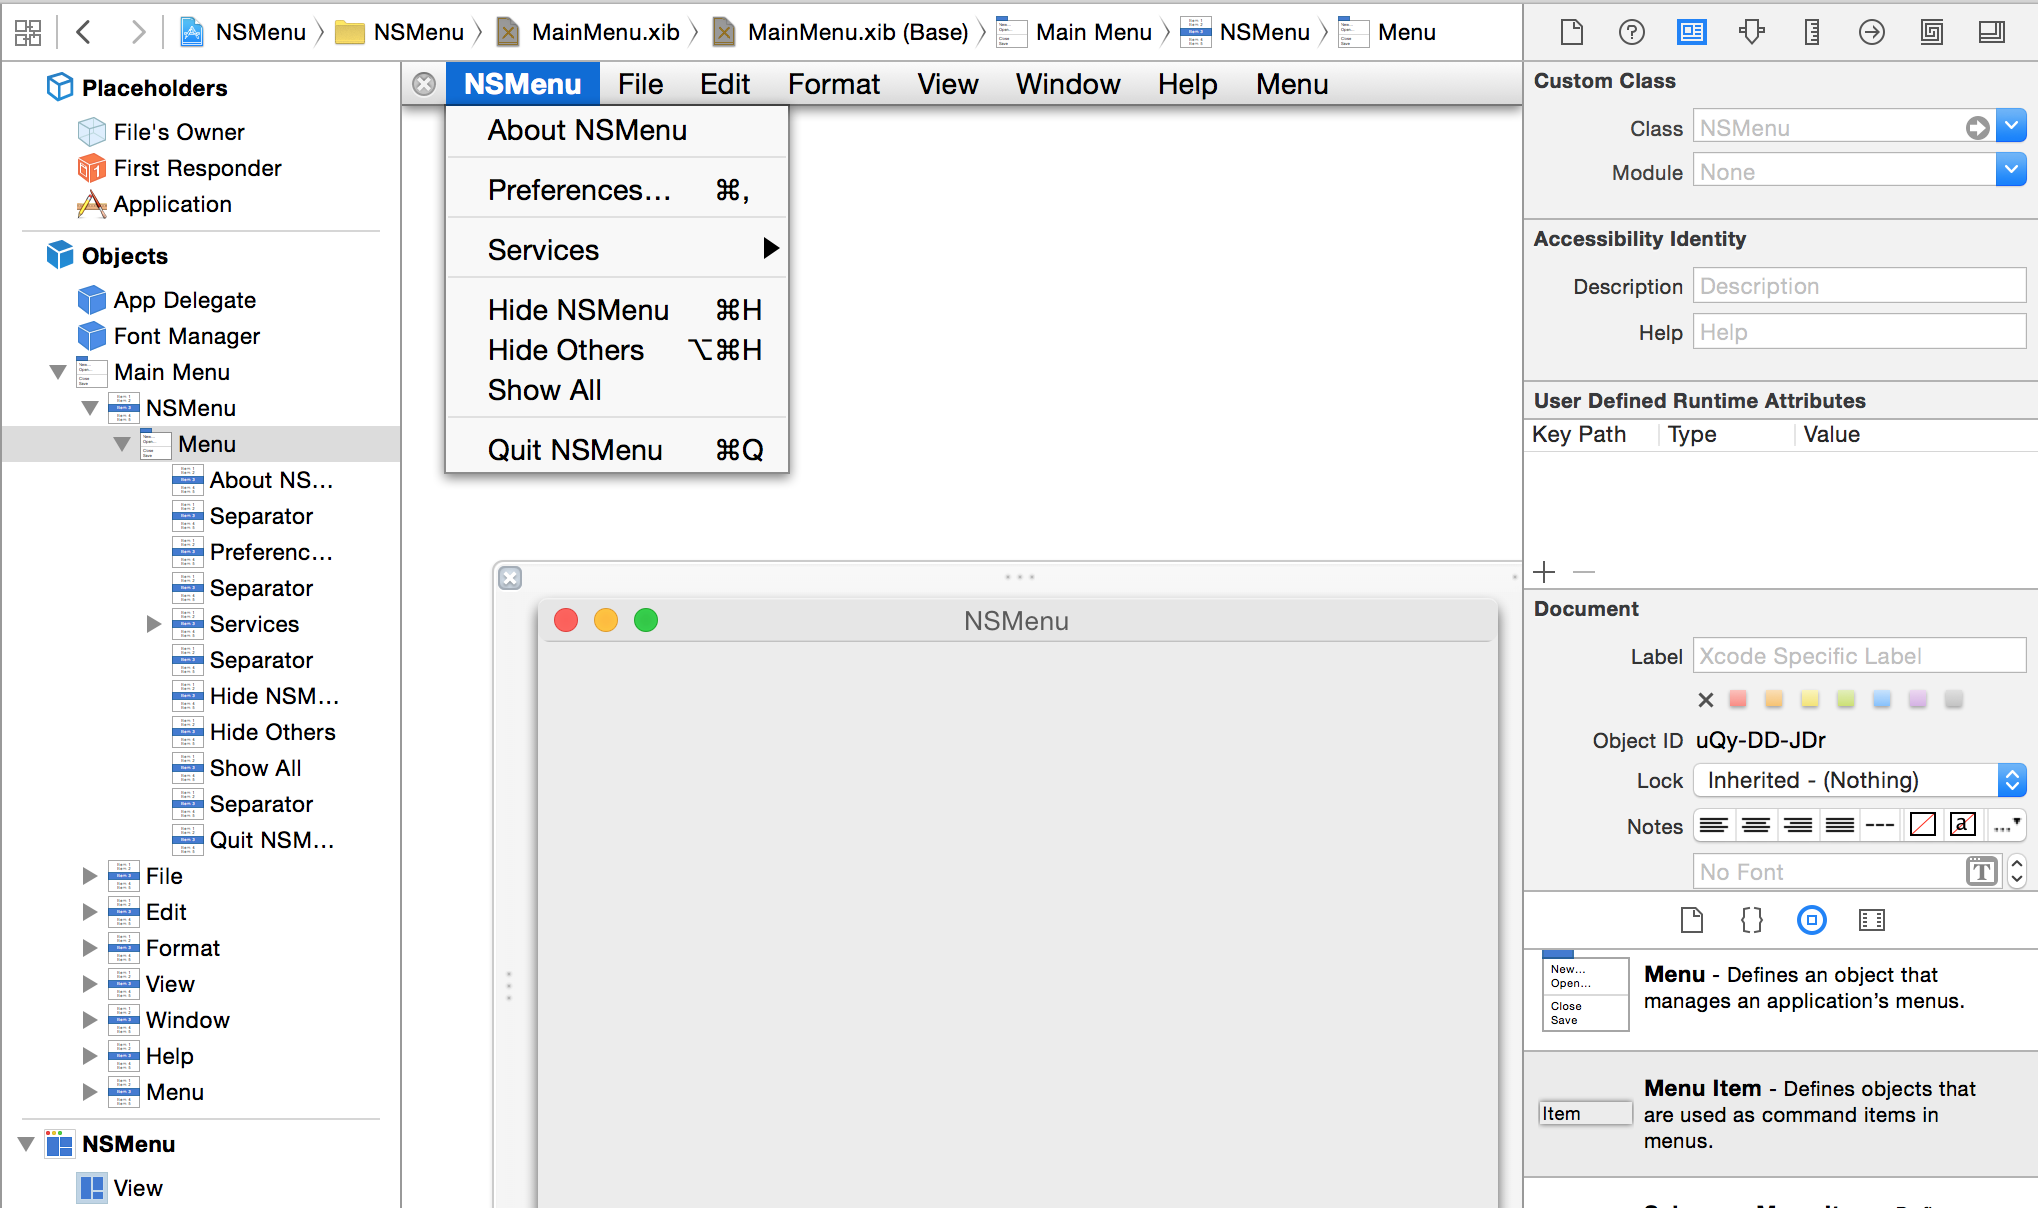Open the related items grid icon
This screenshot has width=2038, height=1208.
[x=28, y=32]
